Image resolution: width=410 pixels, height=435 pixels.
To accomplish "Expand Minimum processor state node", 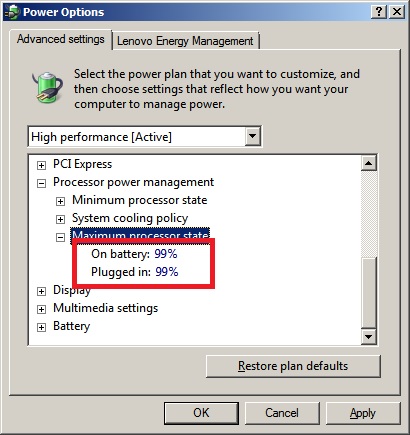I will (60, 201).
